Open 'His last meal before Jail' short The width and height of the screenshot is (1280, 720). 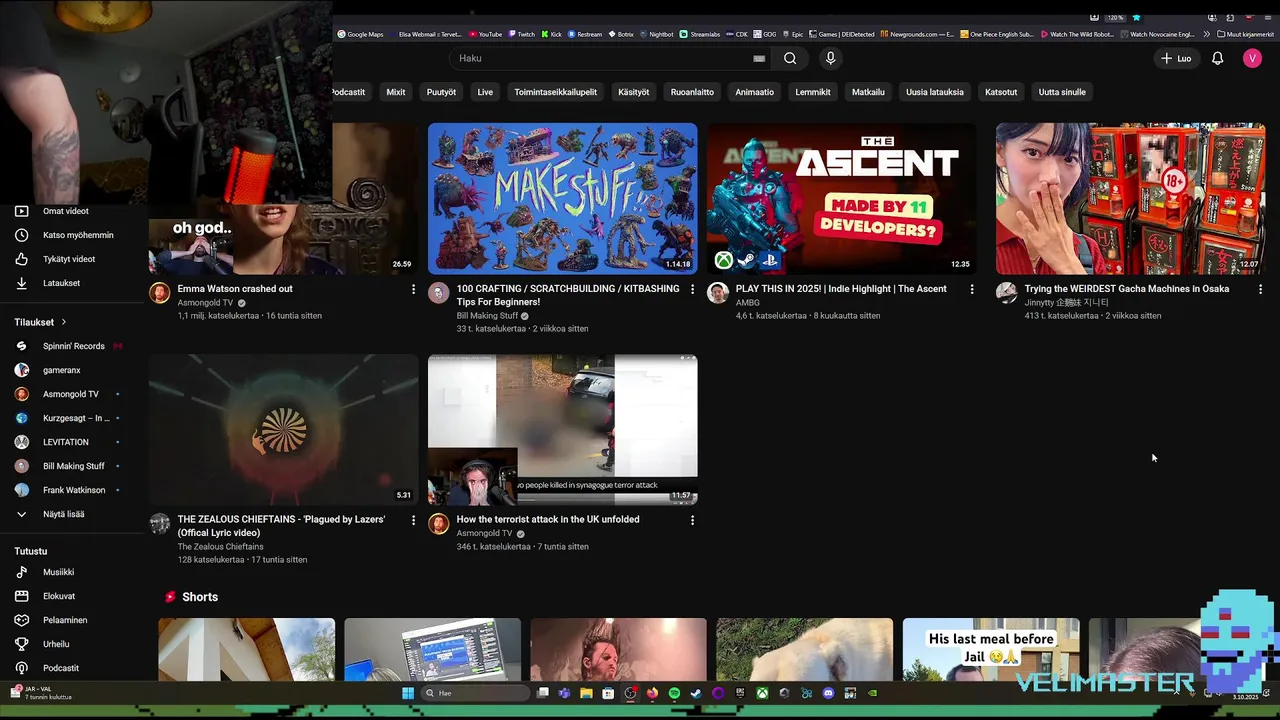coord(991,649)
